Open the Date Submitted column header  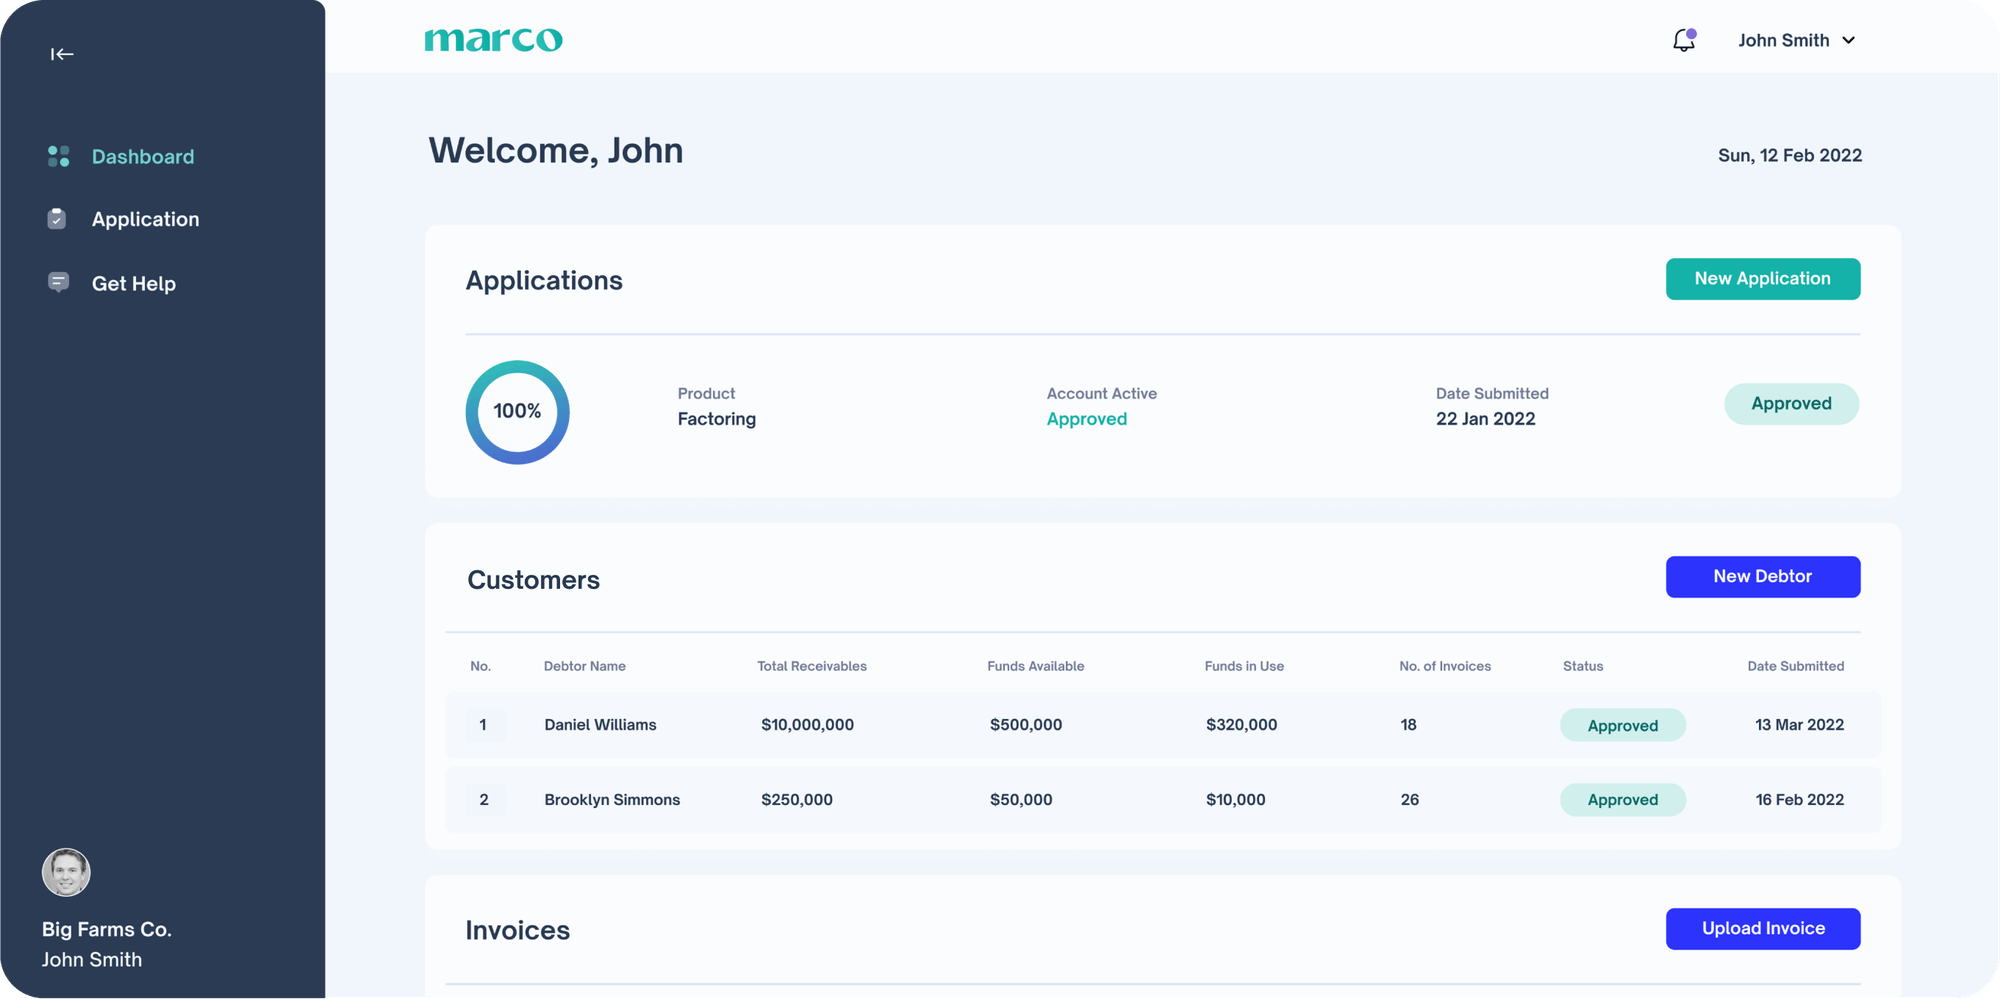(1796, 666)
